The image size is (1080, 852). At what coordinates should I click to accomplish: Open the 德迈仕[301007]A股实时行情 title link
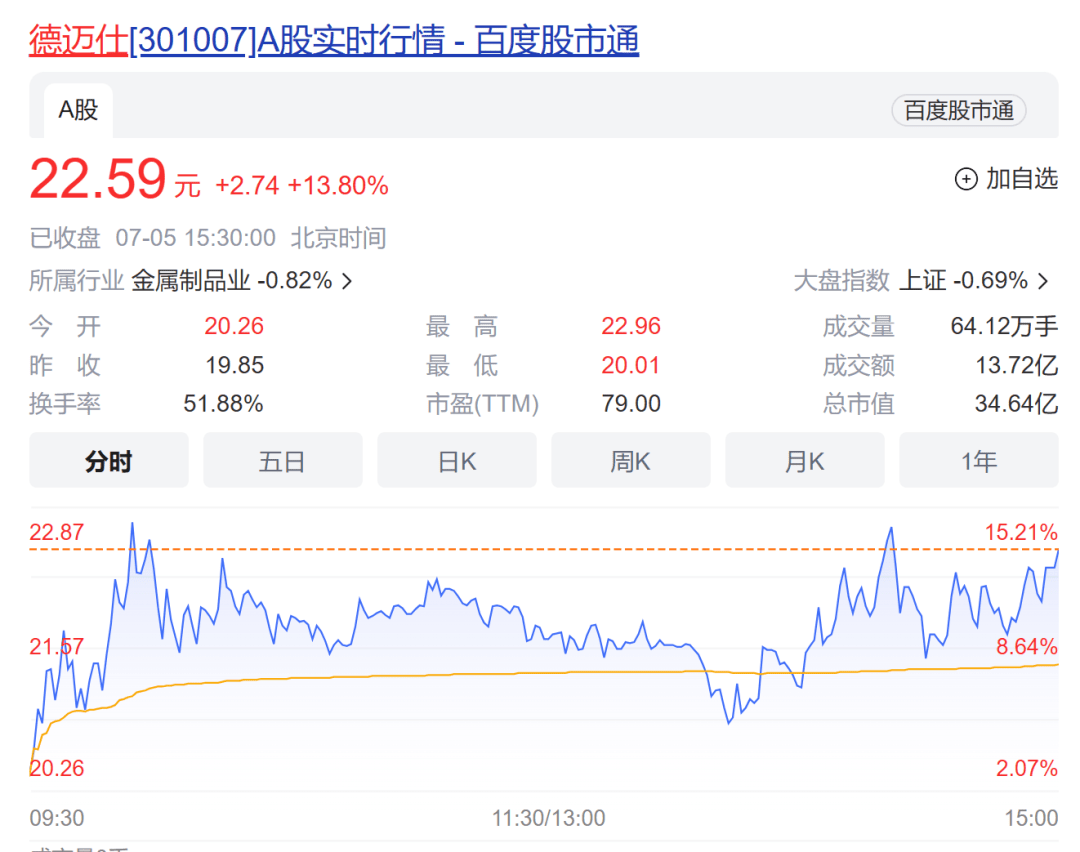pyautogui.click(x=334, y=40)
